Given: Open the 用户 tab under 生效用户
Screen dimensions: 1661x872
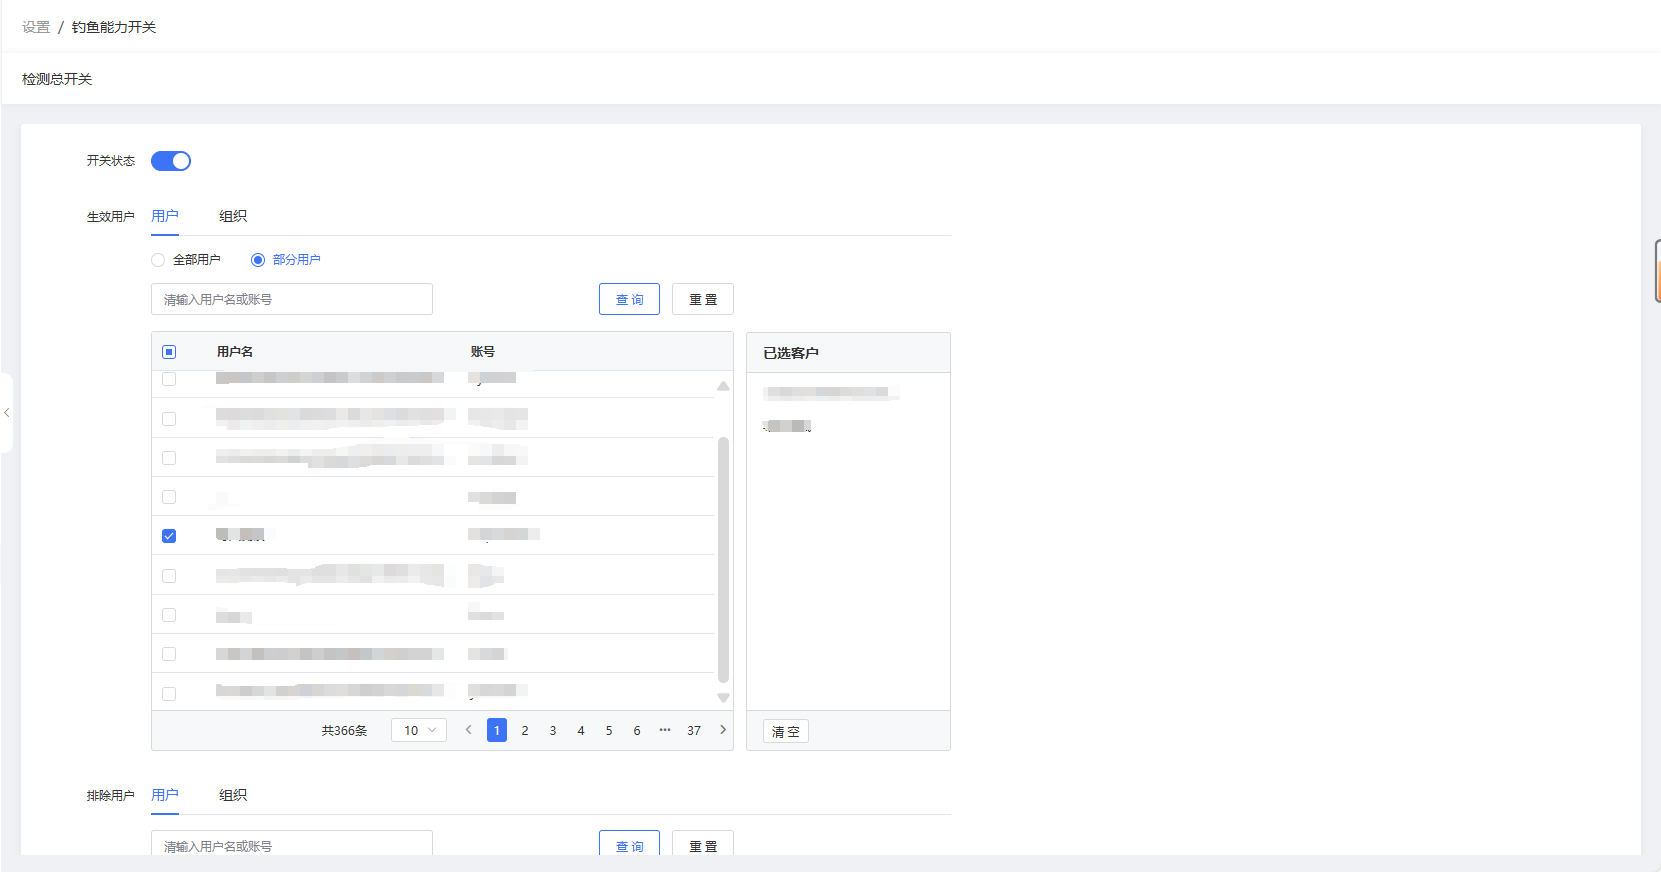Looking at the screenshot, I should click(165, 216).
